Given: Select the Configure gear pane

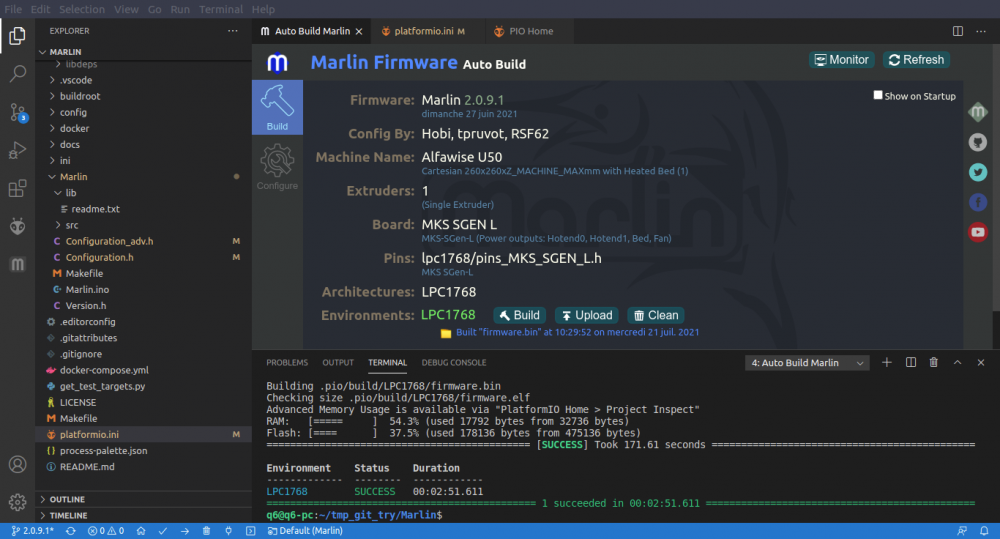Looking at the screenshot, I should 277,166.
